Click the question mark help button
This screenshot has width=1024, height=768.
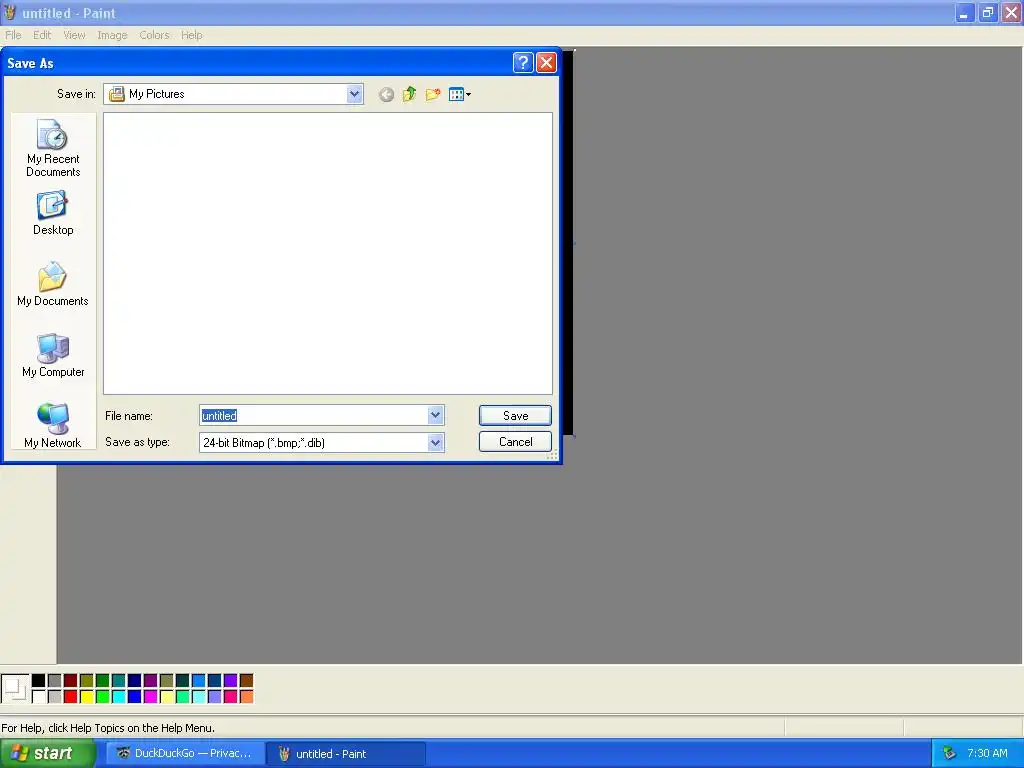click(523, 63)
